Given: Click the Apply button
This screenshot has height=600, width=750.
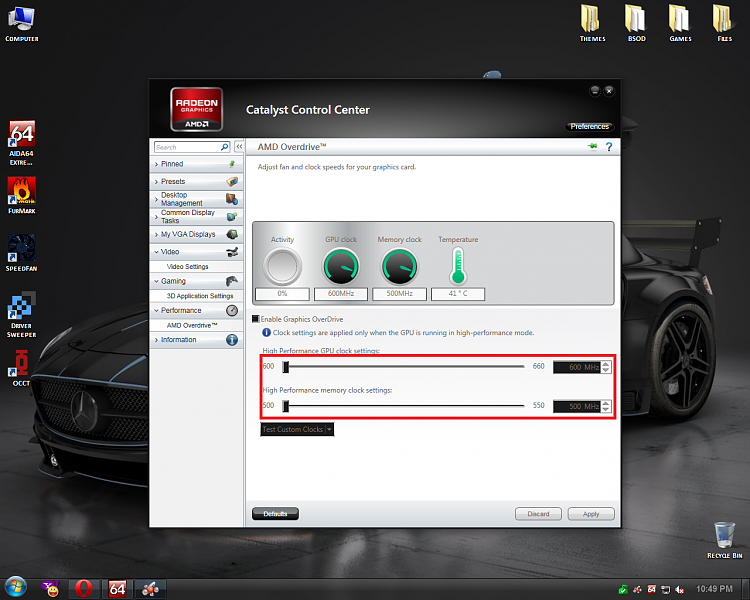Looking at the screenshot, I should click(591, 514).
